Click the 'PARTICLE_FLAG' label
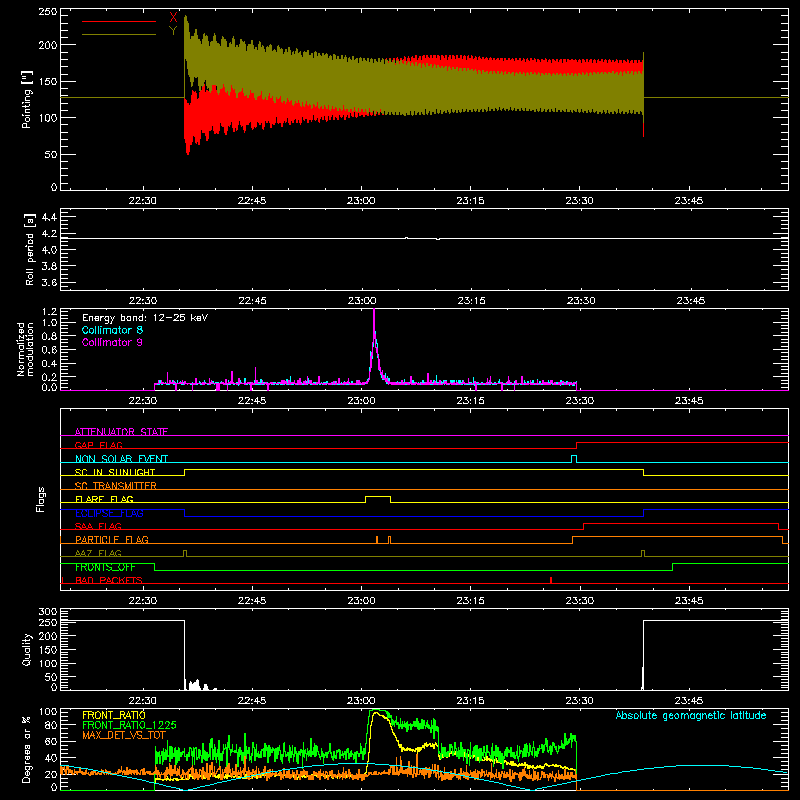800x800 pixels. [112, 539]
